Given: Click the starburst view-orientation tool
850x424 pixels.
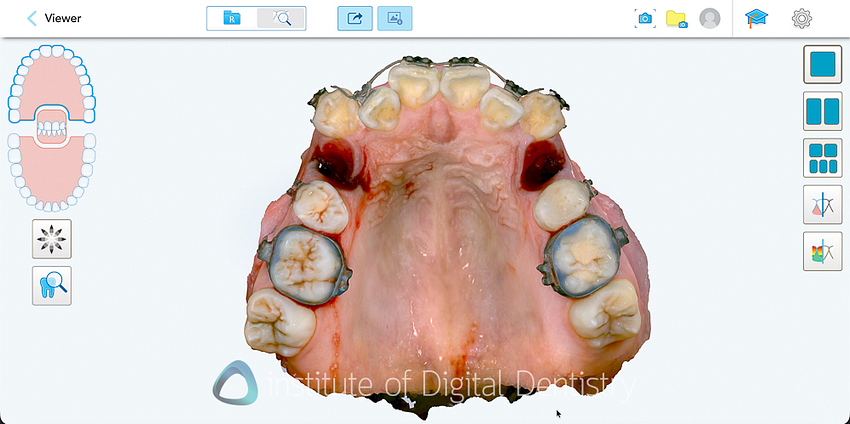Looking at the screenshot, I should pyautogui.click(x=51, y=238).
